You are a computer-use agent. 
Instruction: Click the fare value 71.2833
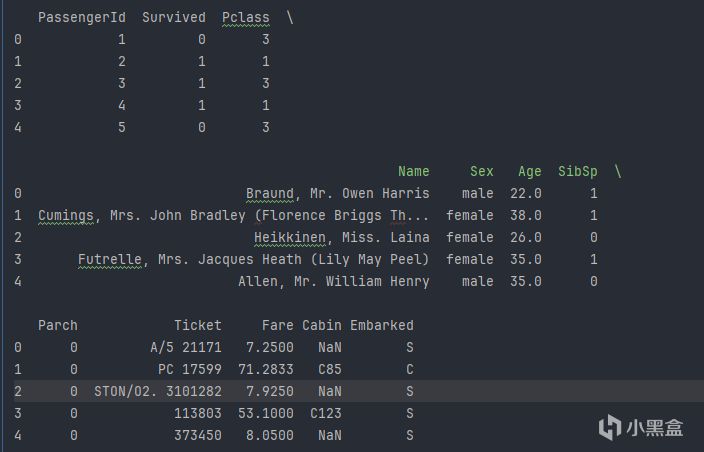[x=266, y=369]
